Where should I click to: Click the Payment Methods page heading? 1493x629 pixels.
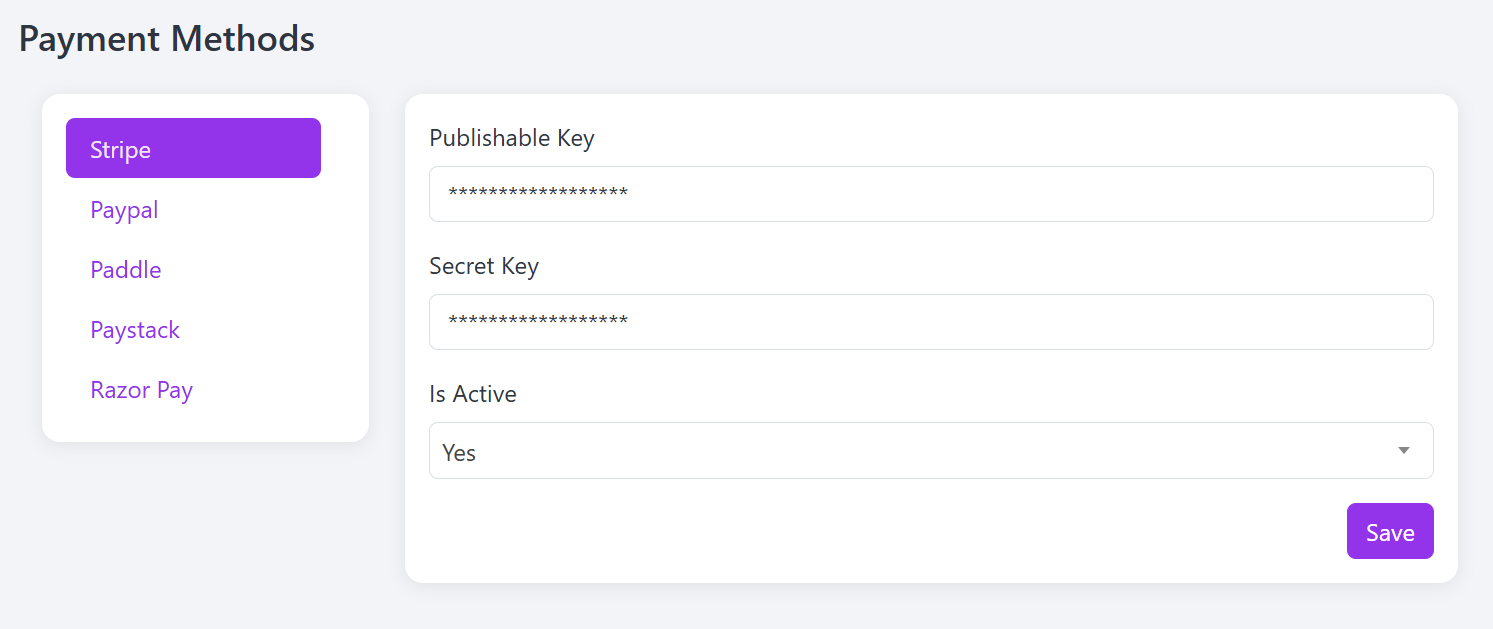167,39
